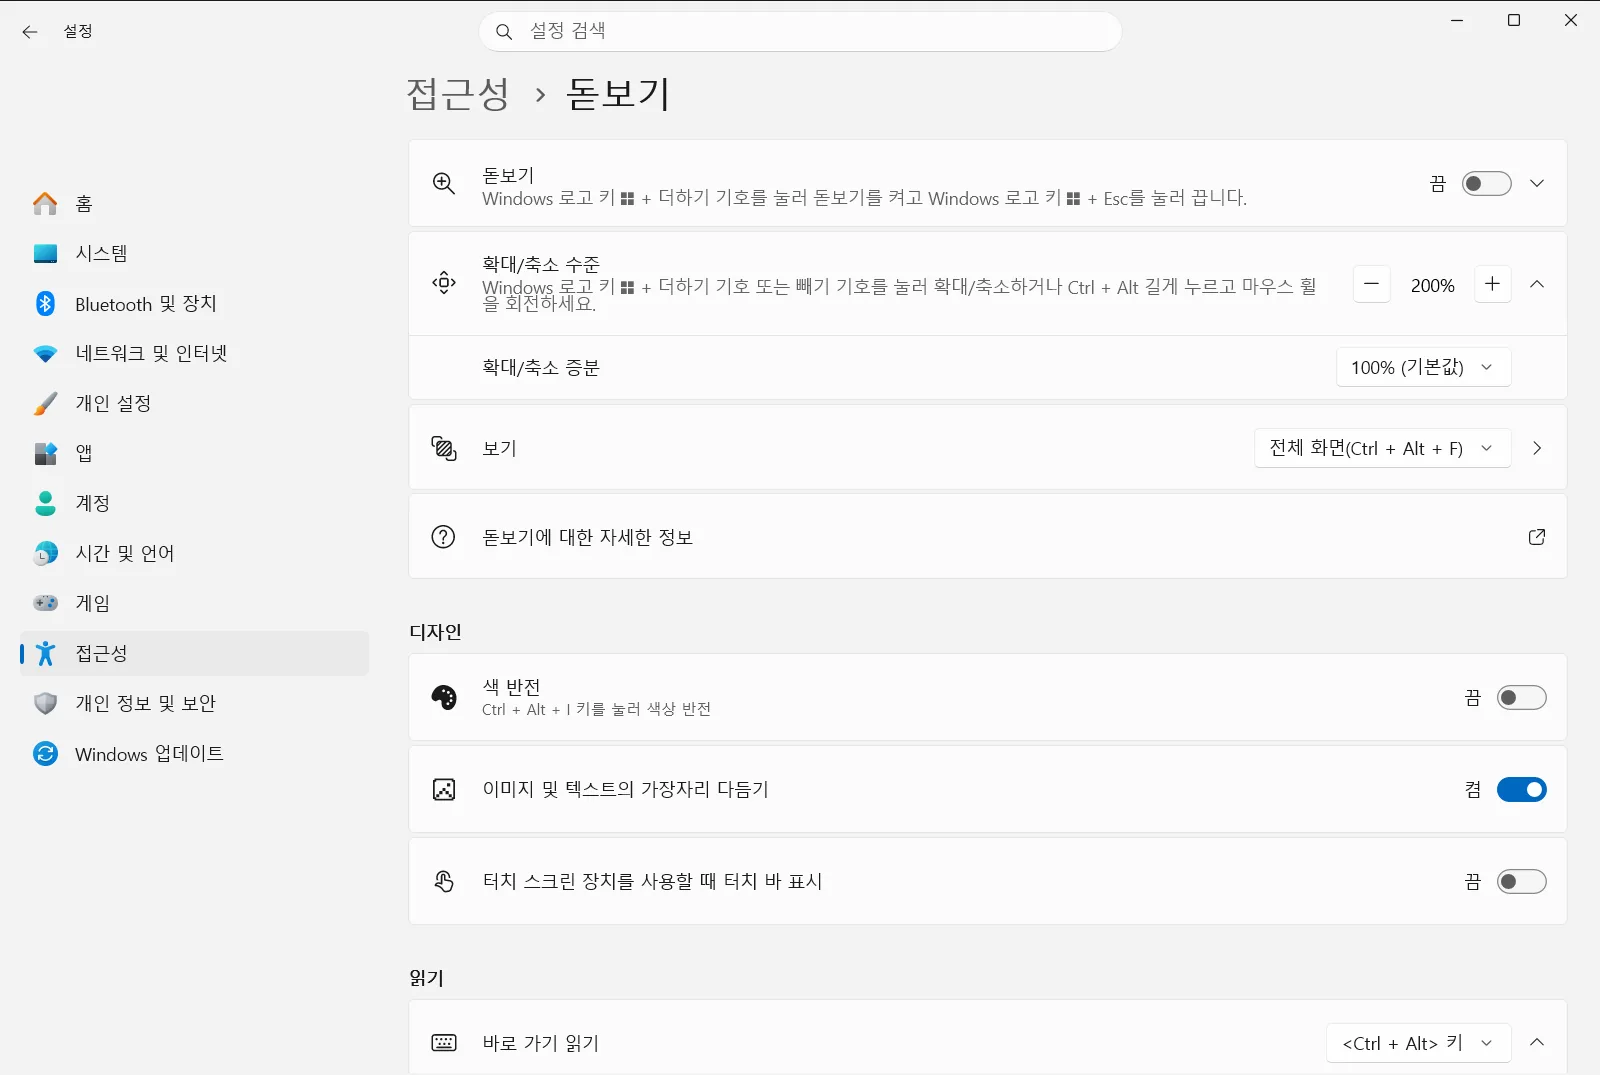This screenshot has width=1600, height=1075.
Task: Click the 개인 정보 및 보안 shield icon
Action: 46,703
